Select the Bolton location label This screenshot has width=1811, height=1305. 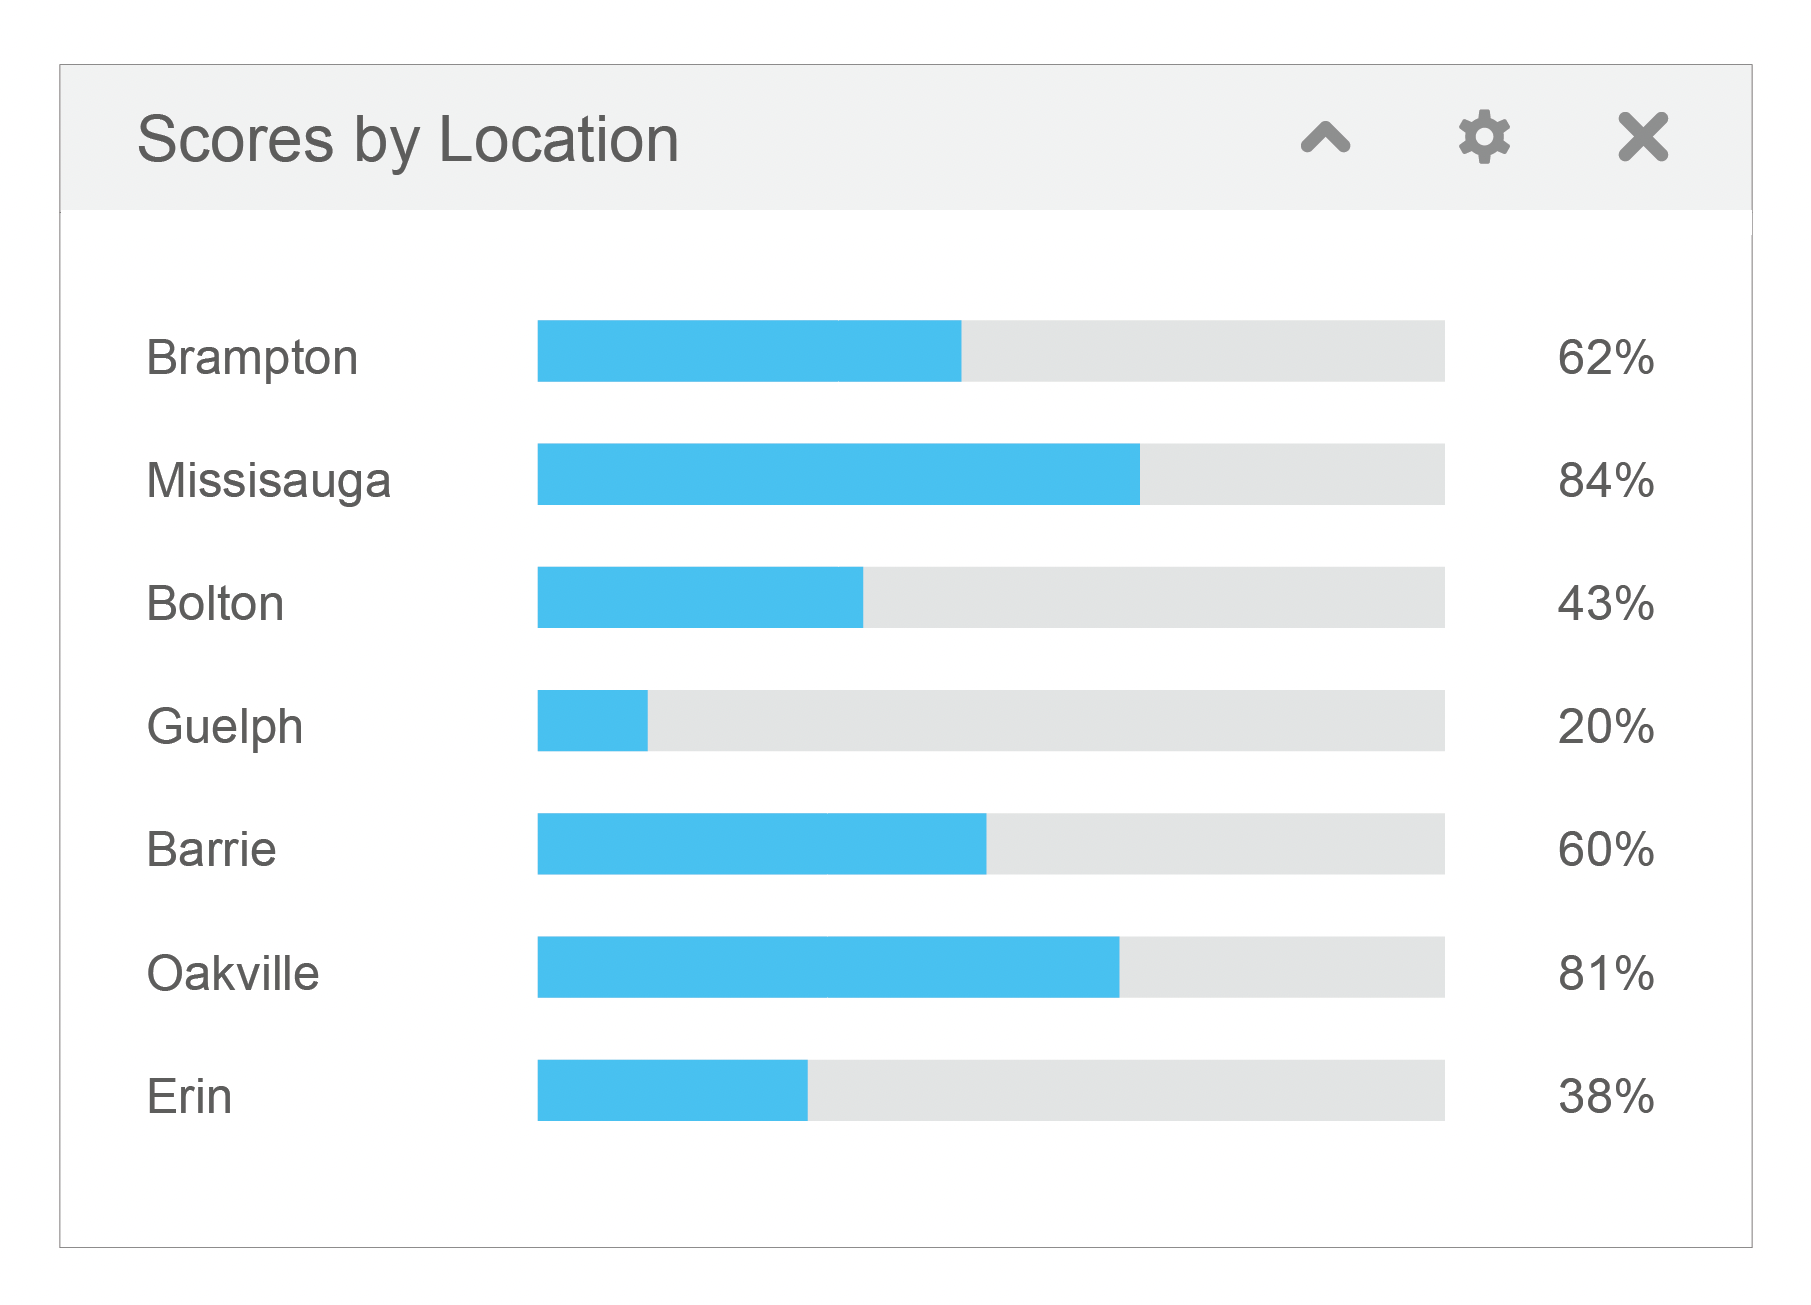click(x=215, y=604)
